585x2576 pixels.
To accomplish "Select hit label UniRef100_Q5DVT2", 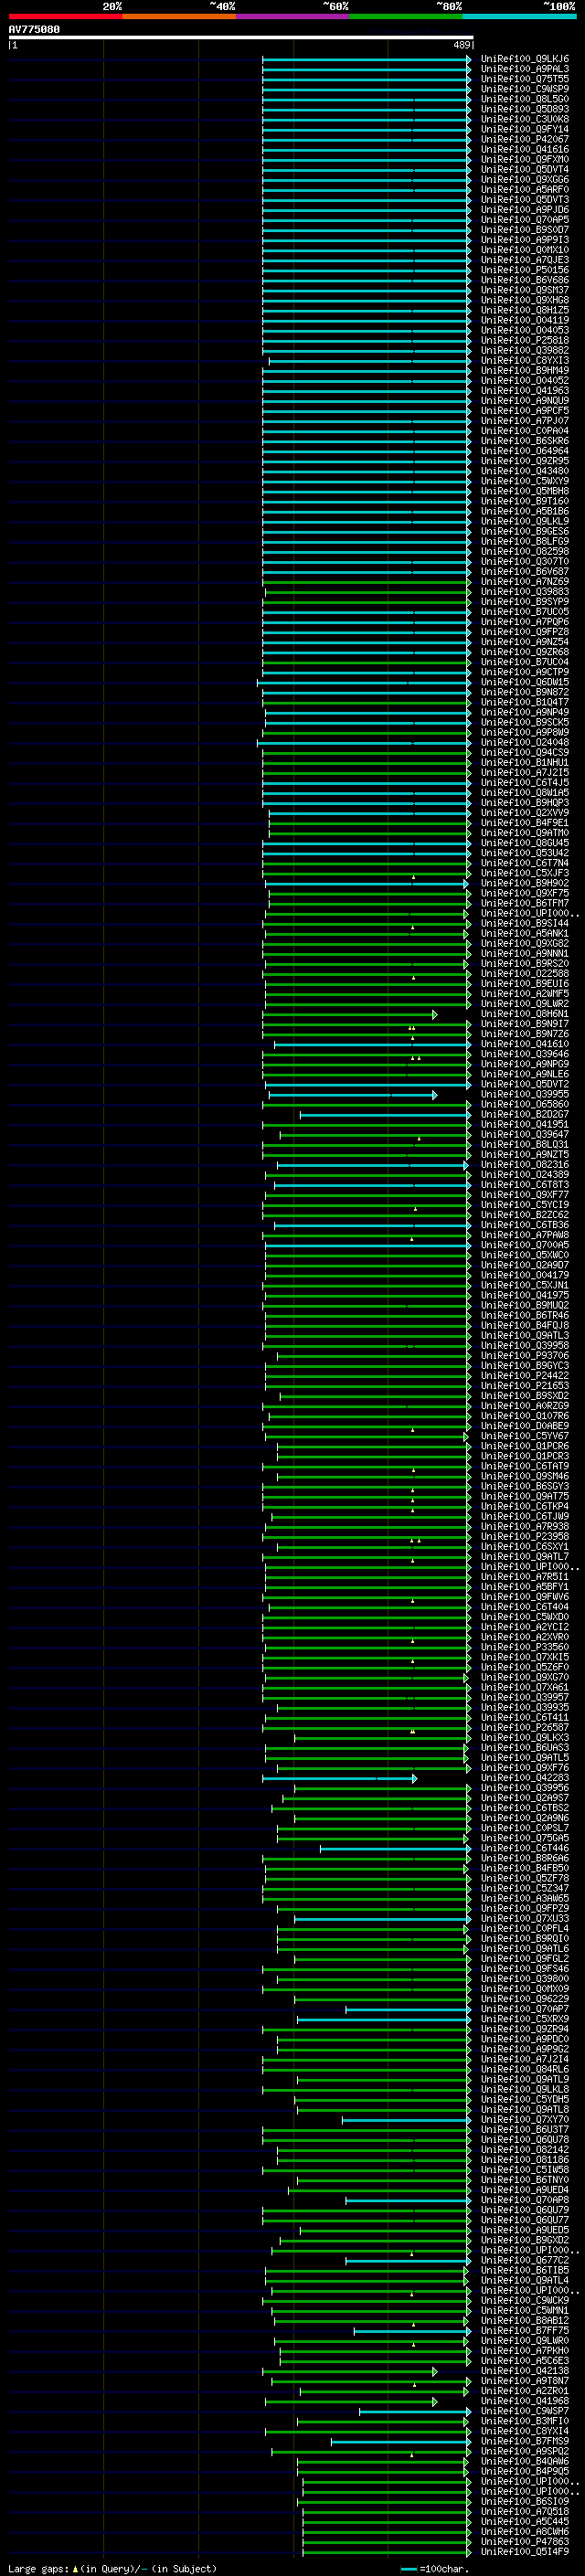I will 524,1084.
